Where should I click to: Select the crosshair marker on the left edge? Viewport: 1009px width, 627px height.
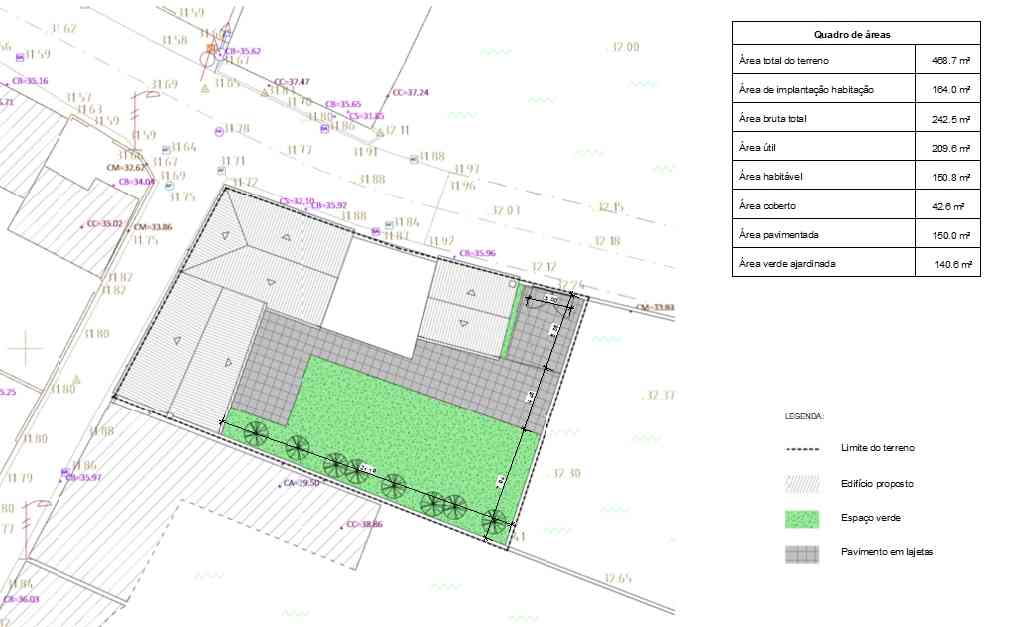click(x=26, y=349)
